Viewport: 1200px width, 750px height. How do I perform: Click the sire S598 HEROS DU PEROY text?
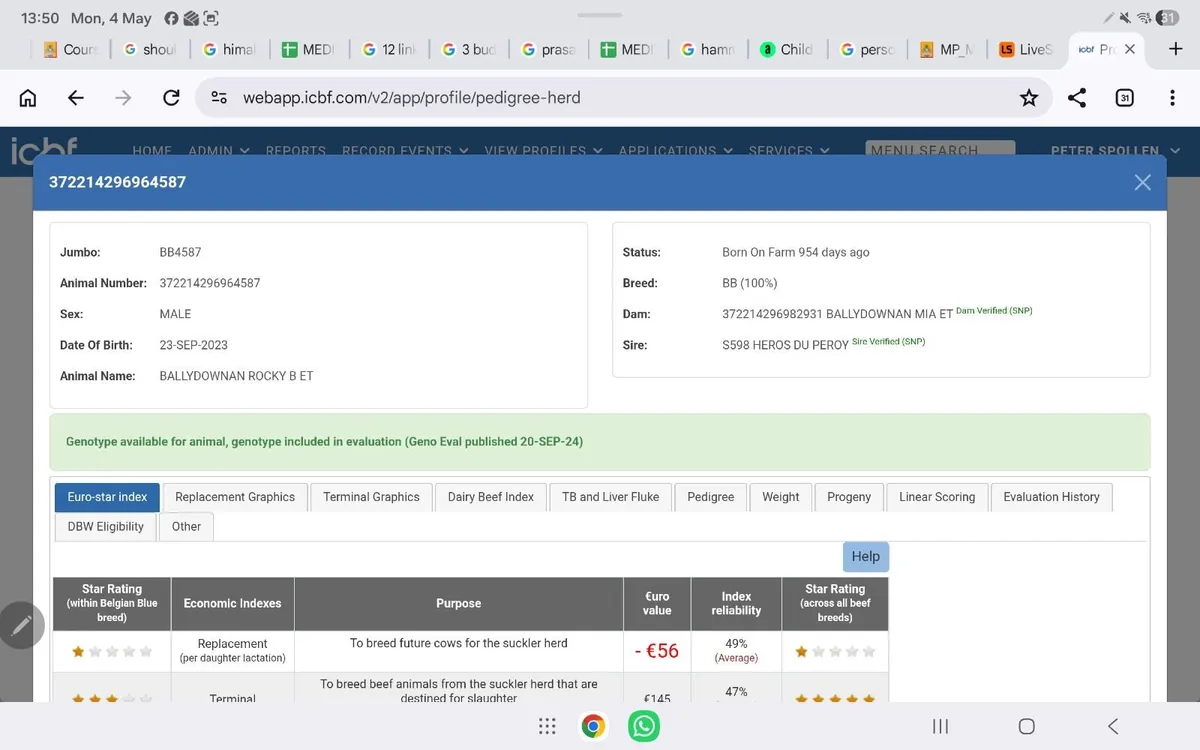785,345
